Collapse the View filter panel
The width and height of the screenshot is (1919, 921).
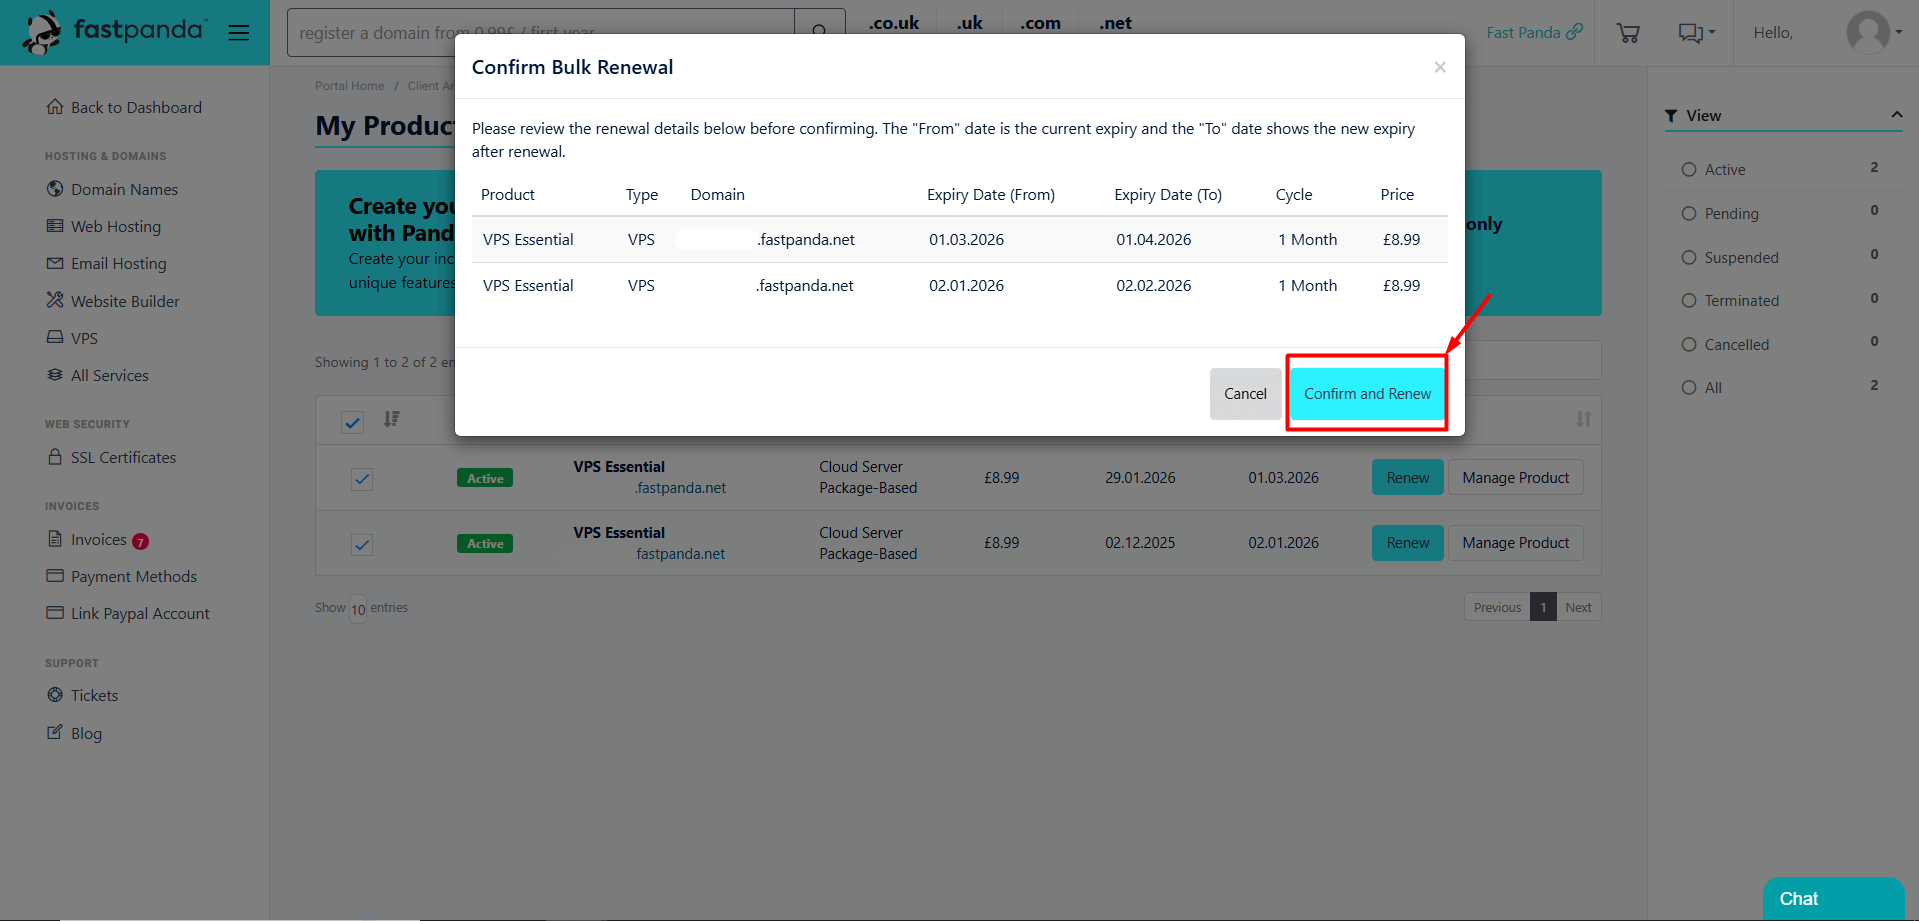point(1896,115)
